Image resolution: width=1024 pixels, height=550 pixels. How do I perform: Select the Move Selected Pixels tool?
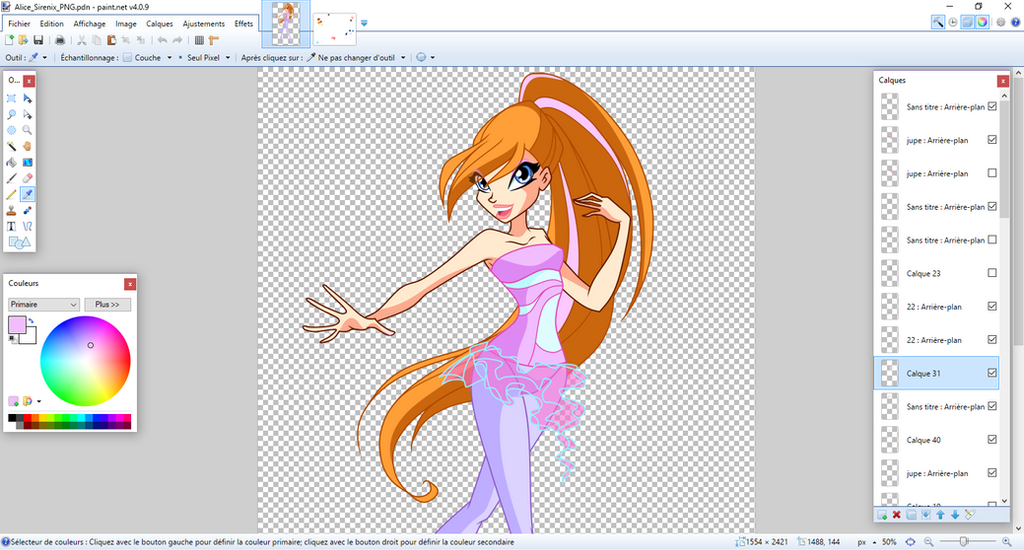(27, 98)
